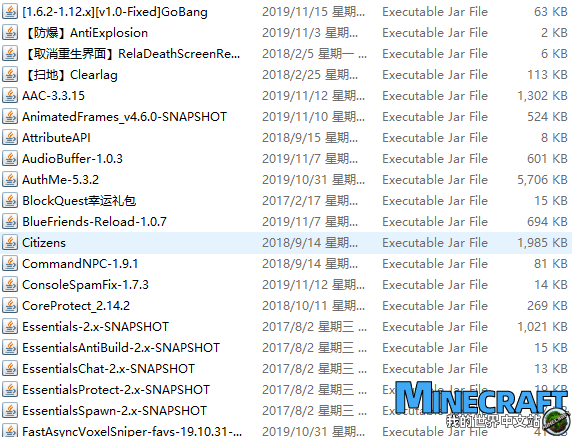The image size is (574, 438).
Task: Select the jar icon for Clearlag plugin
Action: [10, 75]
